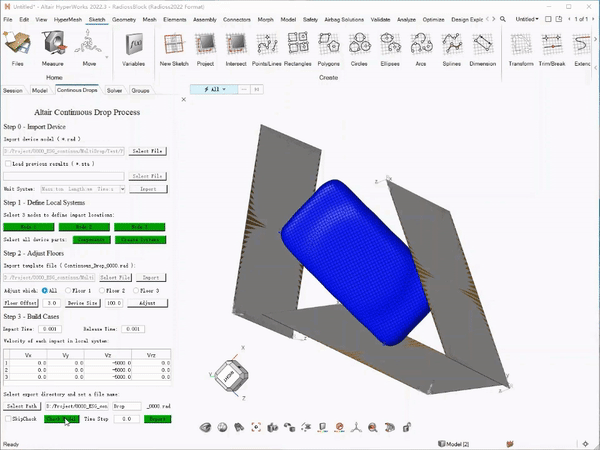Viewport: 600px width, 450px height.
Task: Click the axis triad icon in view toolbar
Action: click(356, 427)
